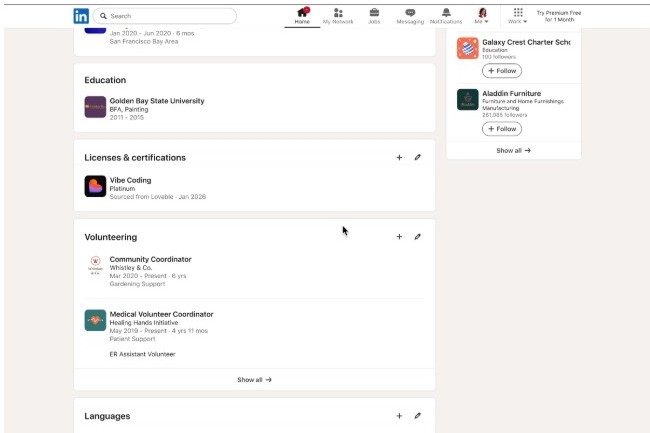Follow Galaxy Crest Charter School

(501, 71)
